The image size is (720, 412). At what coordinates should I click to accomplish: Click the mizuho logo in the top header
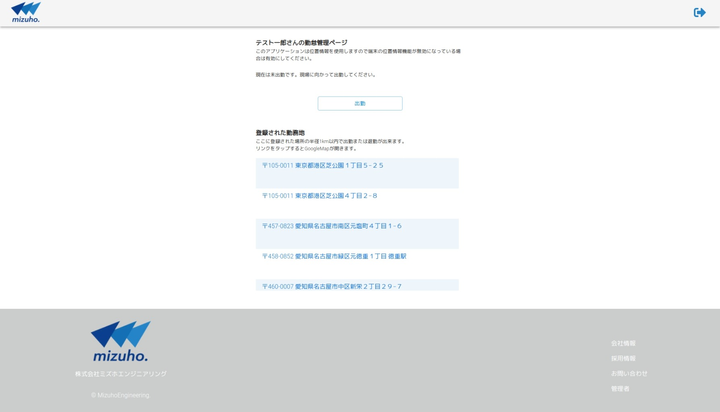[26, 12]
